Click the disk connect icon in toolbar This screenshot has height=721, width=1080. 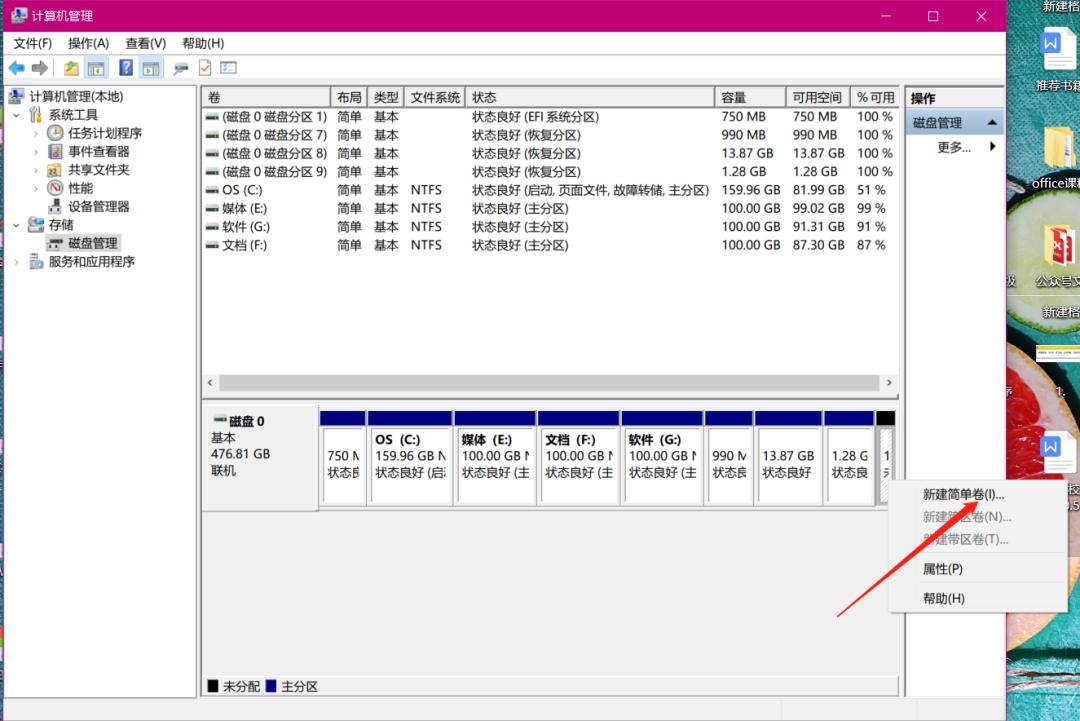181,68
